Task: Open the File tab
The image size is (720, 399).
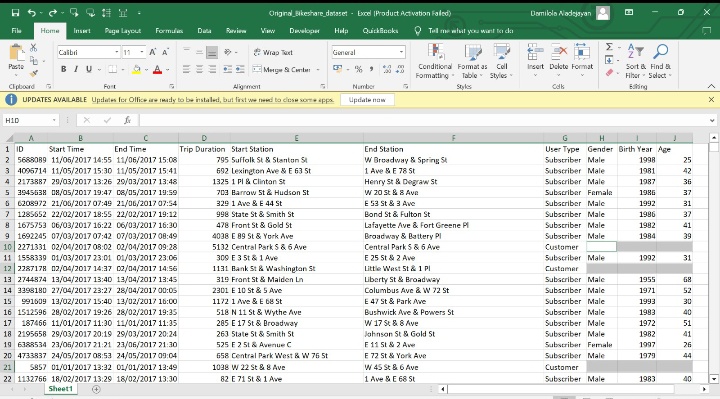Action: [17, 31]
